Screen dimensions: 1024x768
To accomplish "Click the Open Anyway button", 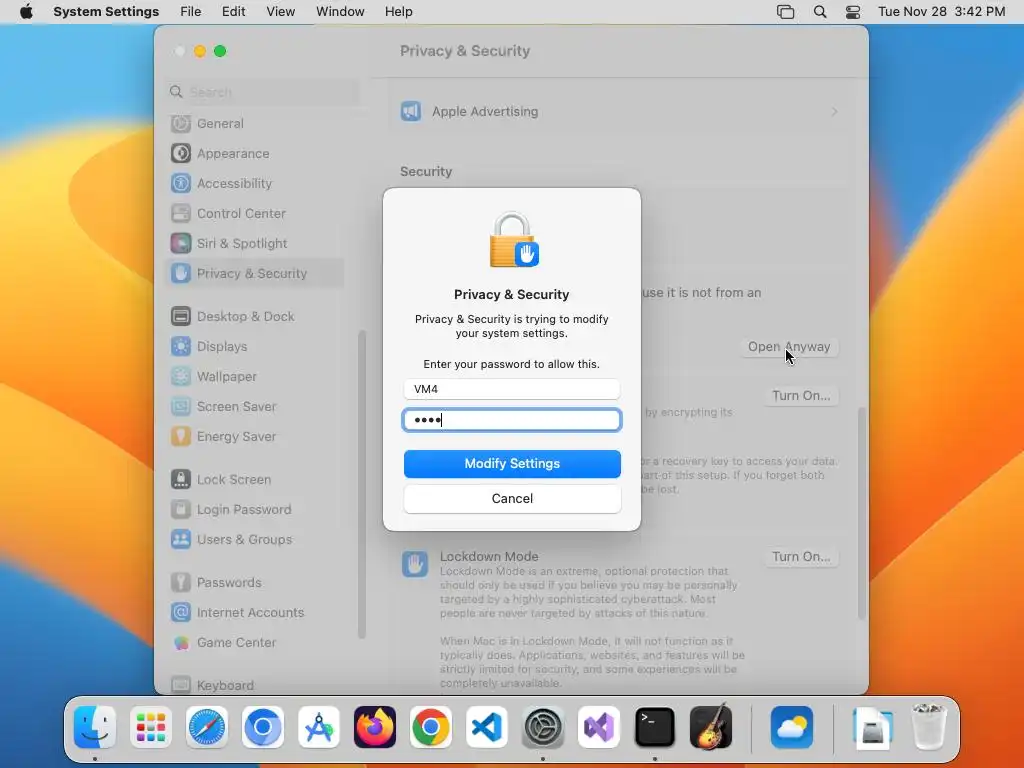I will [x=789, y=347].
